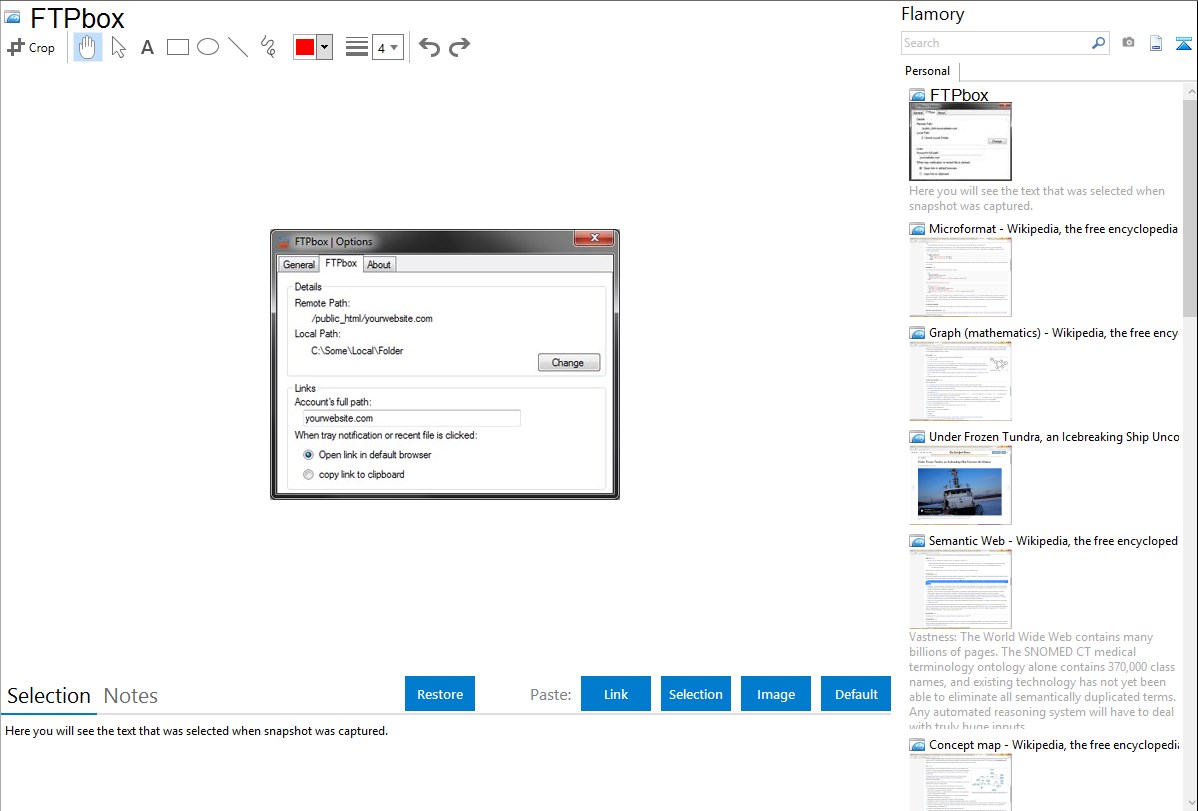Viewport: 1198px width, 811px height.
Task: Click the icon beside FTPbox list entry
Action: 917,95
